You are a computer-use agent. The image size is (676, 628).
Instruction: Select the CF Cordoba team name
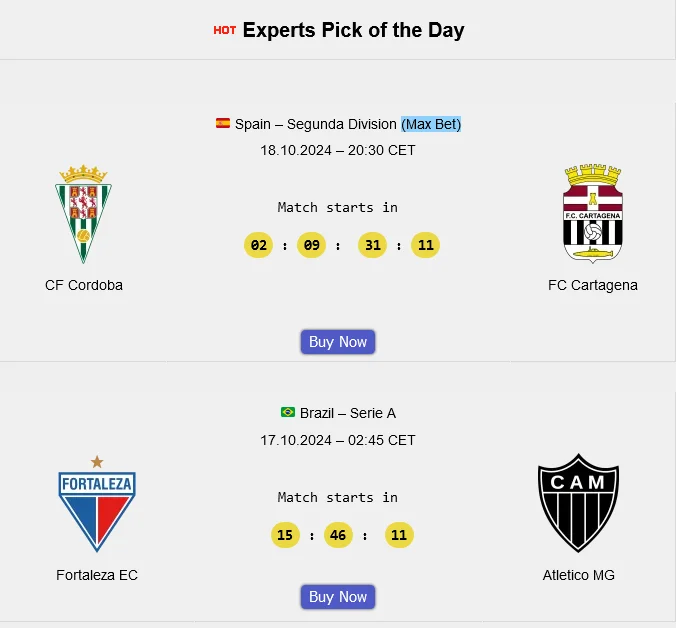tap(84, 285)
